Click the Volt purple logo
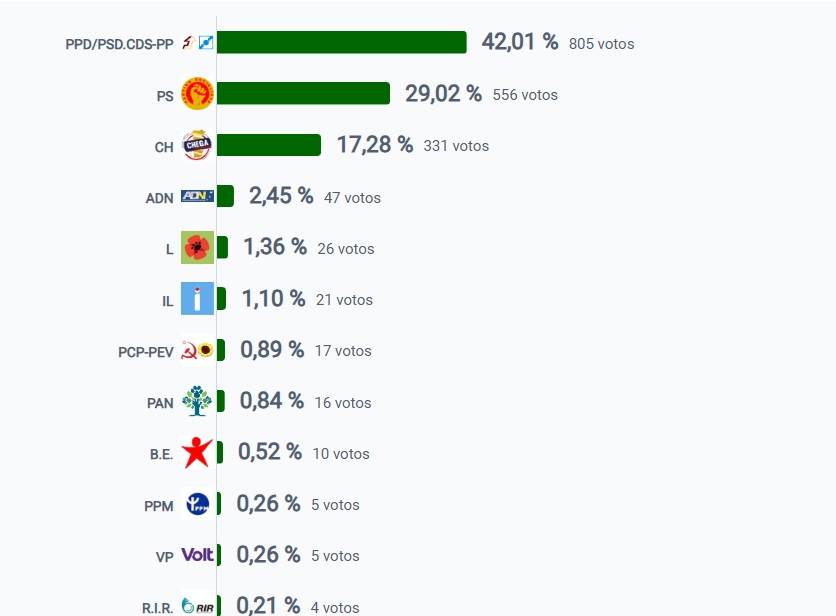836x616 pixels. 197,555
